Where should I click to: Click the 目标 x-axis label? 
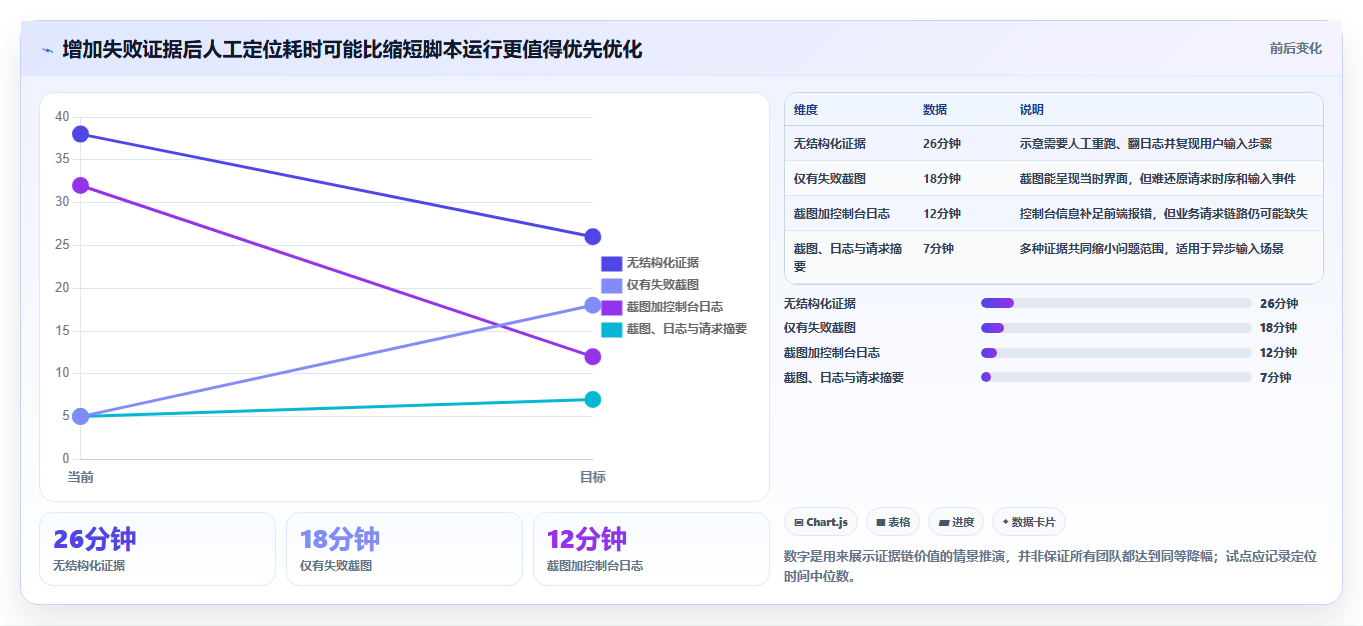[592, 477]
